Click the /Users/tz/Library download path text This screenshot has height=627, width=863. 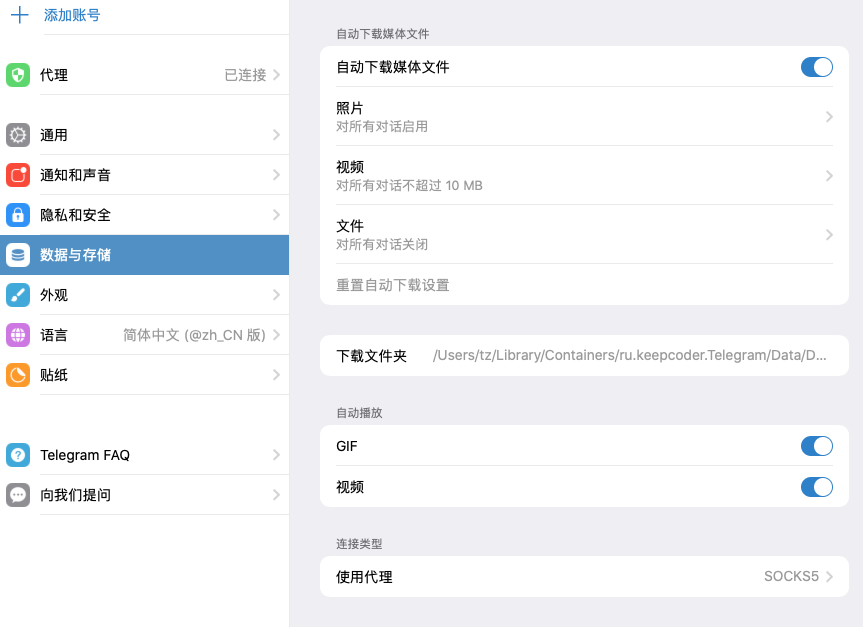coord(630,356)
